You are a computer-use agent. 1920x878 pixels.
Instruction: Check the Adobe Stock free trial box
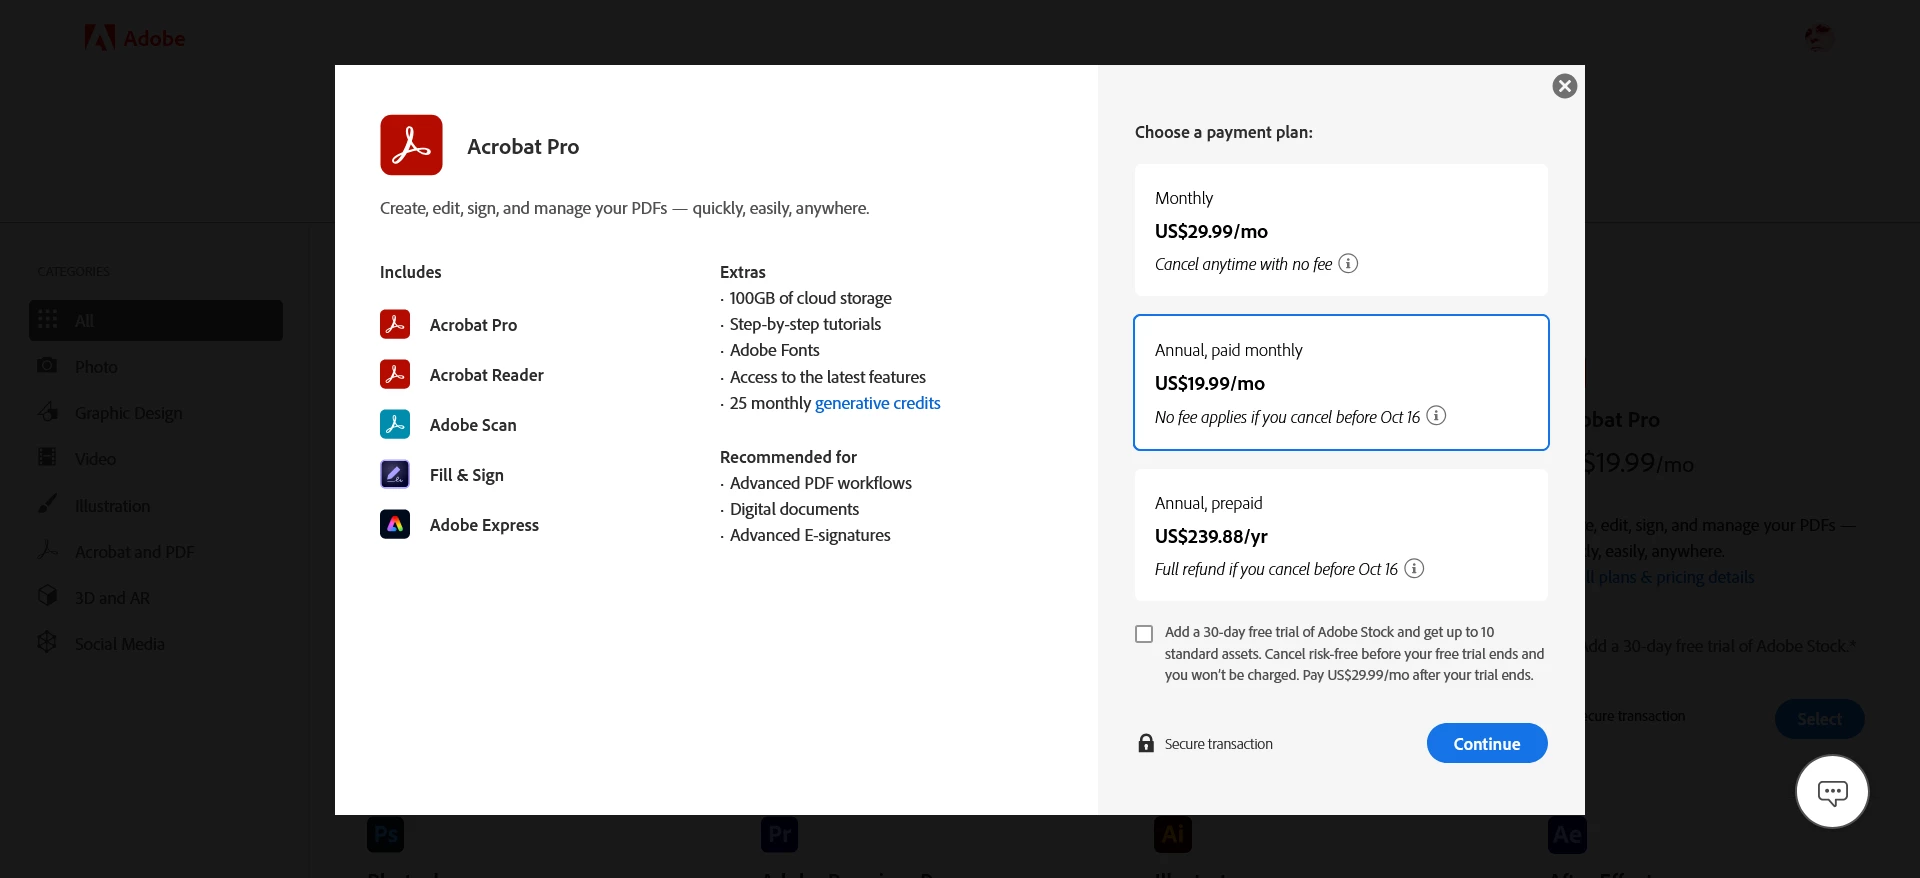[1144, 634]
